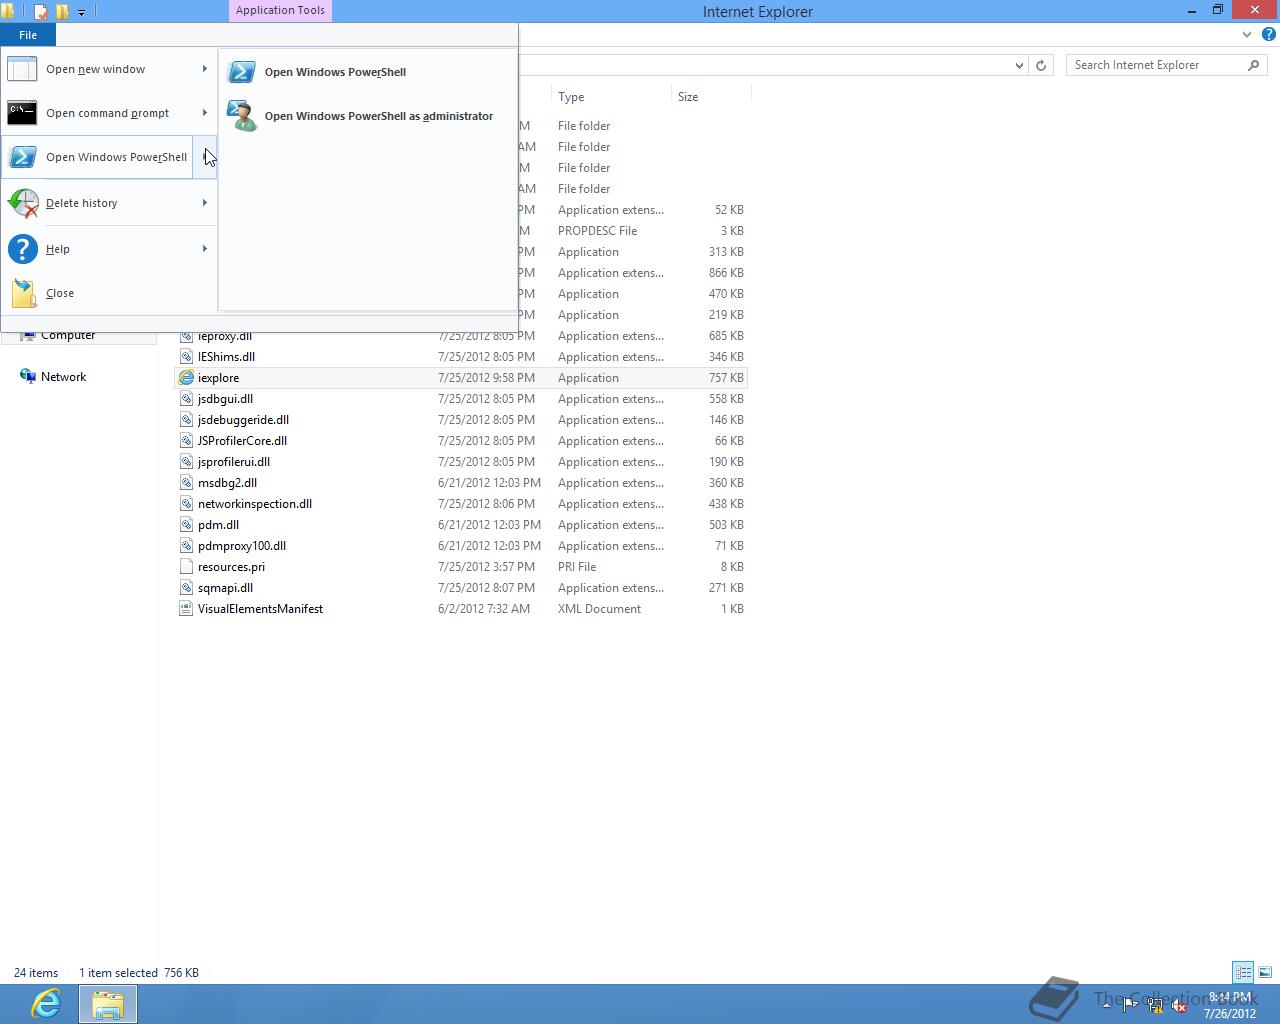Click the Close folder icon in menu
Image resolution: width=1280 pixels, height=1024 pixels.
pos(24,293)
